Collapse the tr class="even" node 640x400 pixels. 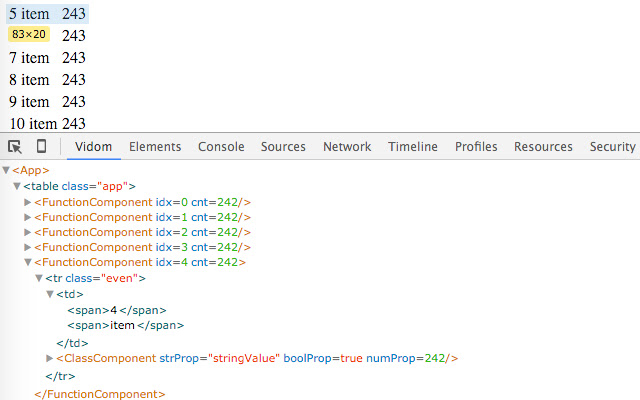[x=39, y=278]
